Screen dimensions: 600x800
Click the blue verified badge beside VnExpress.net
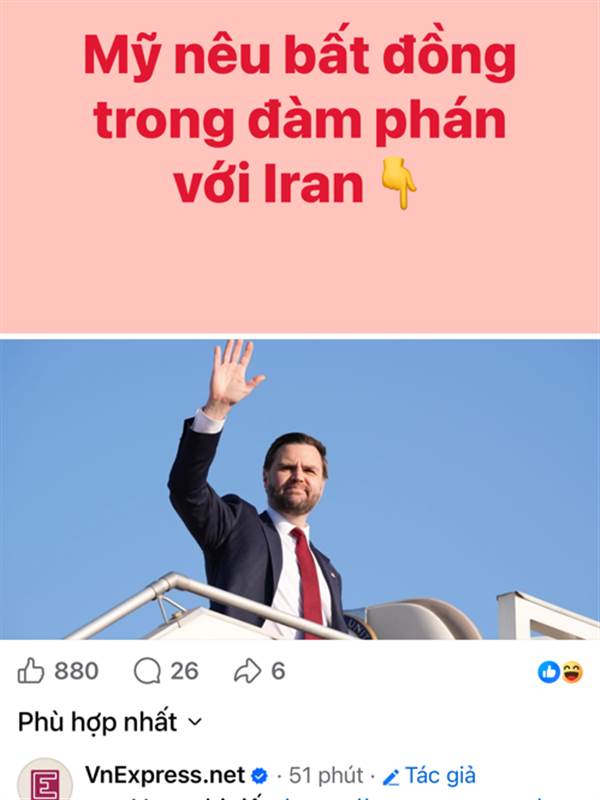coord(260,776)
